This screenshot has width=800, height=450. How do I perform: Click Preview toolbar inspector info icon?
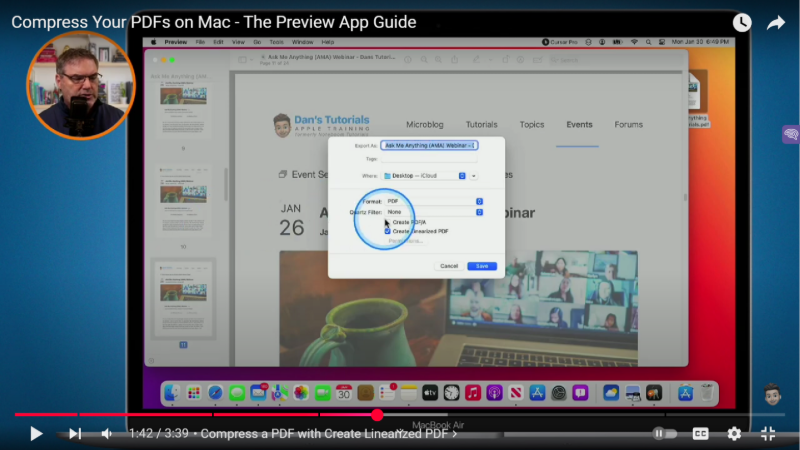[x=408, y=60]
